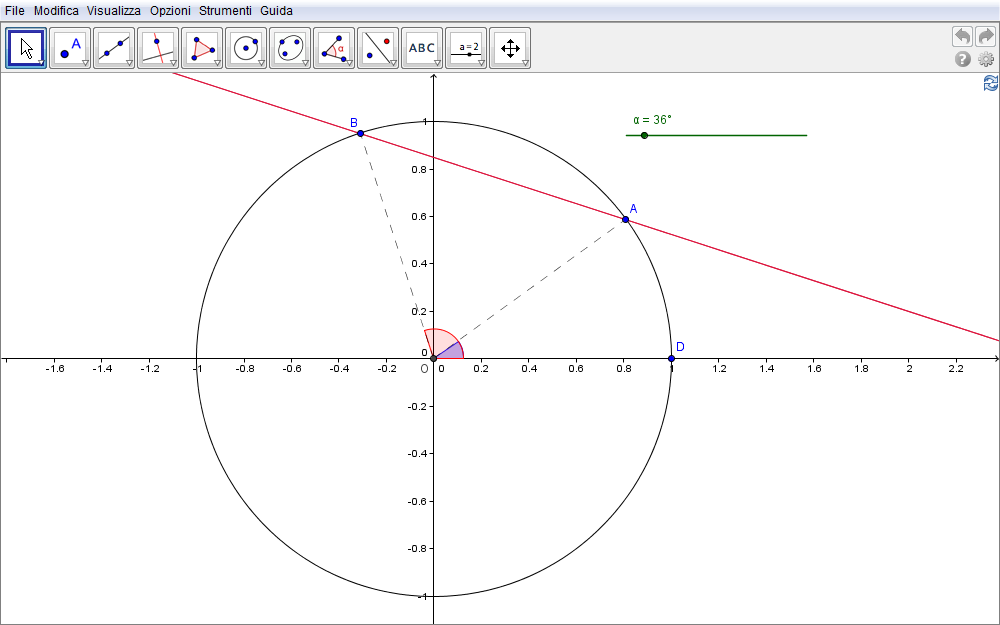Select the Move arrow tool
Viewport: 1000px width, 625px height.
click(27, 47)
